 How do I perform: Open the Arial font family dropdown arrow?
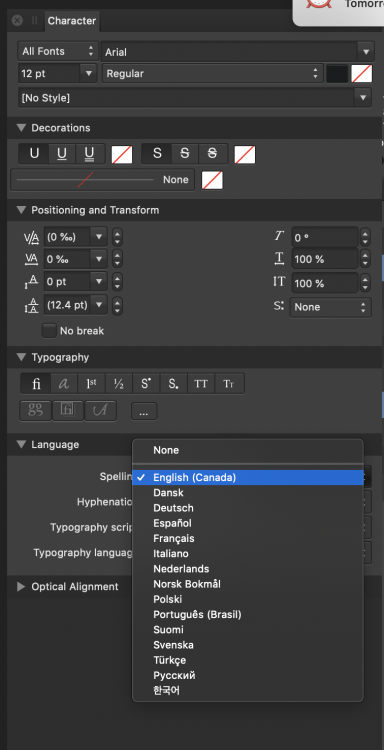(365, 52)
